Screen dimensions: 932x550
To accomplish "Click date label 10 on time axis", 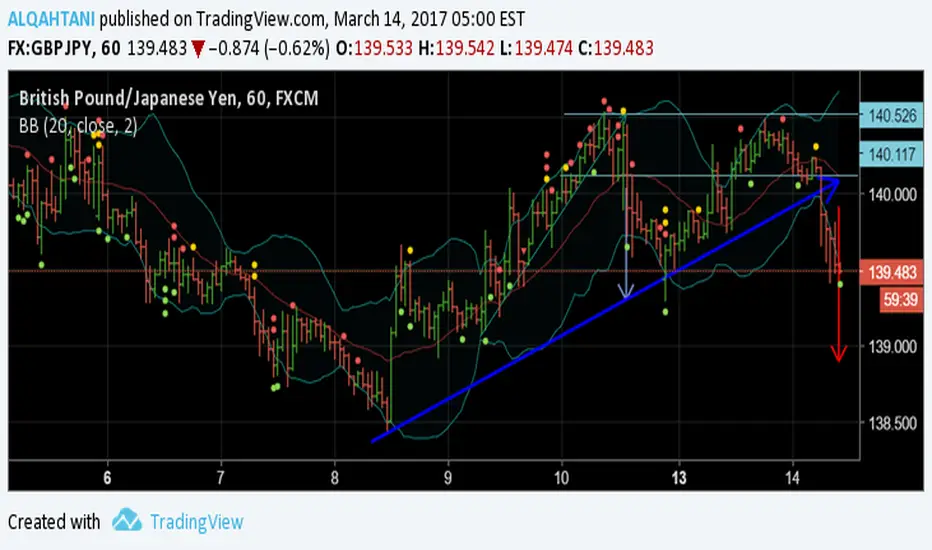I will (562, 477).
